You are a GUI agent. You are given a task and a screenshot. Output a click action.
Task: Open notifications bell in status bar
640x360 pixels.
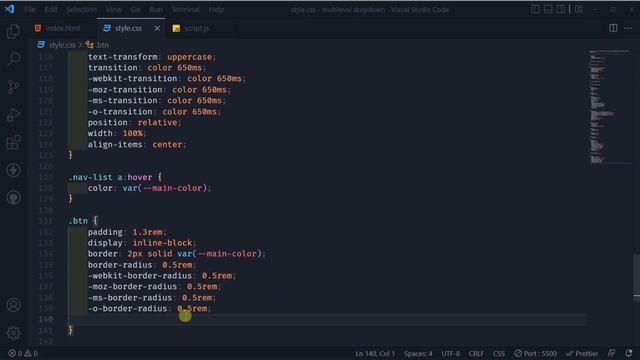click(x=629, y=353)
